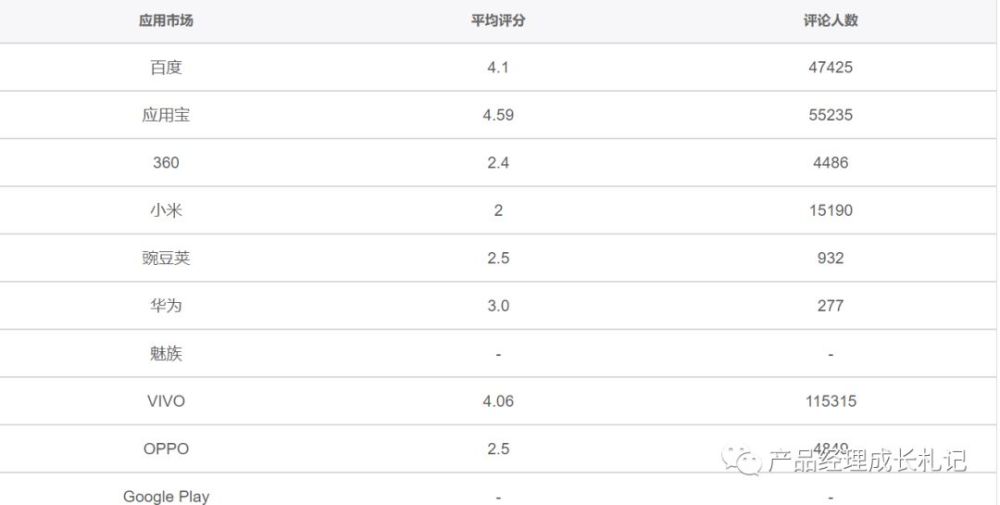The height and width of the screenshot is (505, 1000).
Task: Click the WeChat logo in the watermark
Action: point(743,459)
